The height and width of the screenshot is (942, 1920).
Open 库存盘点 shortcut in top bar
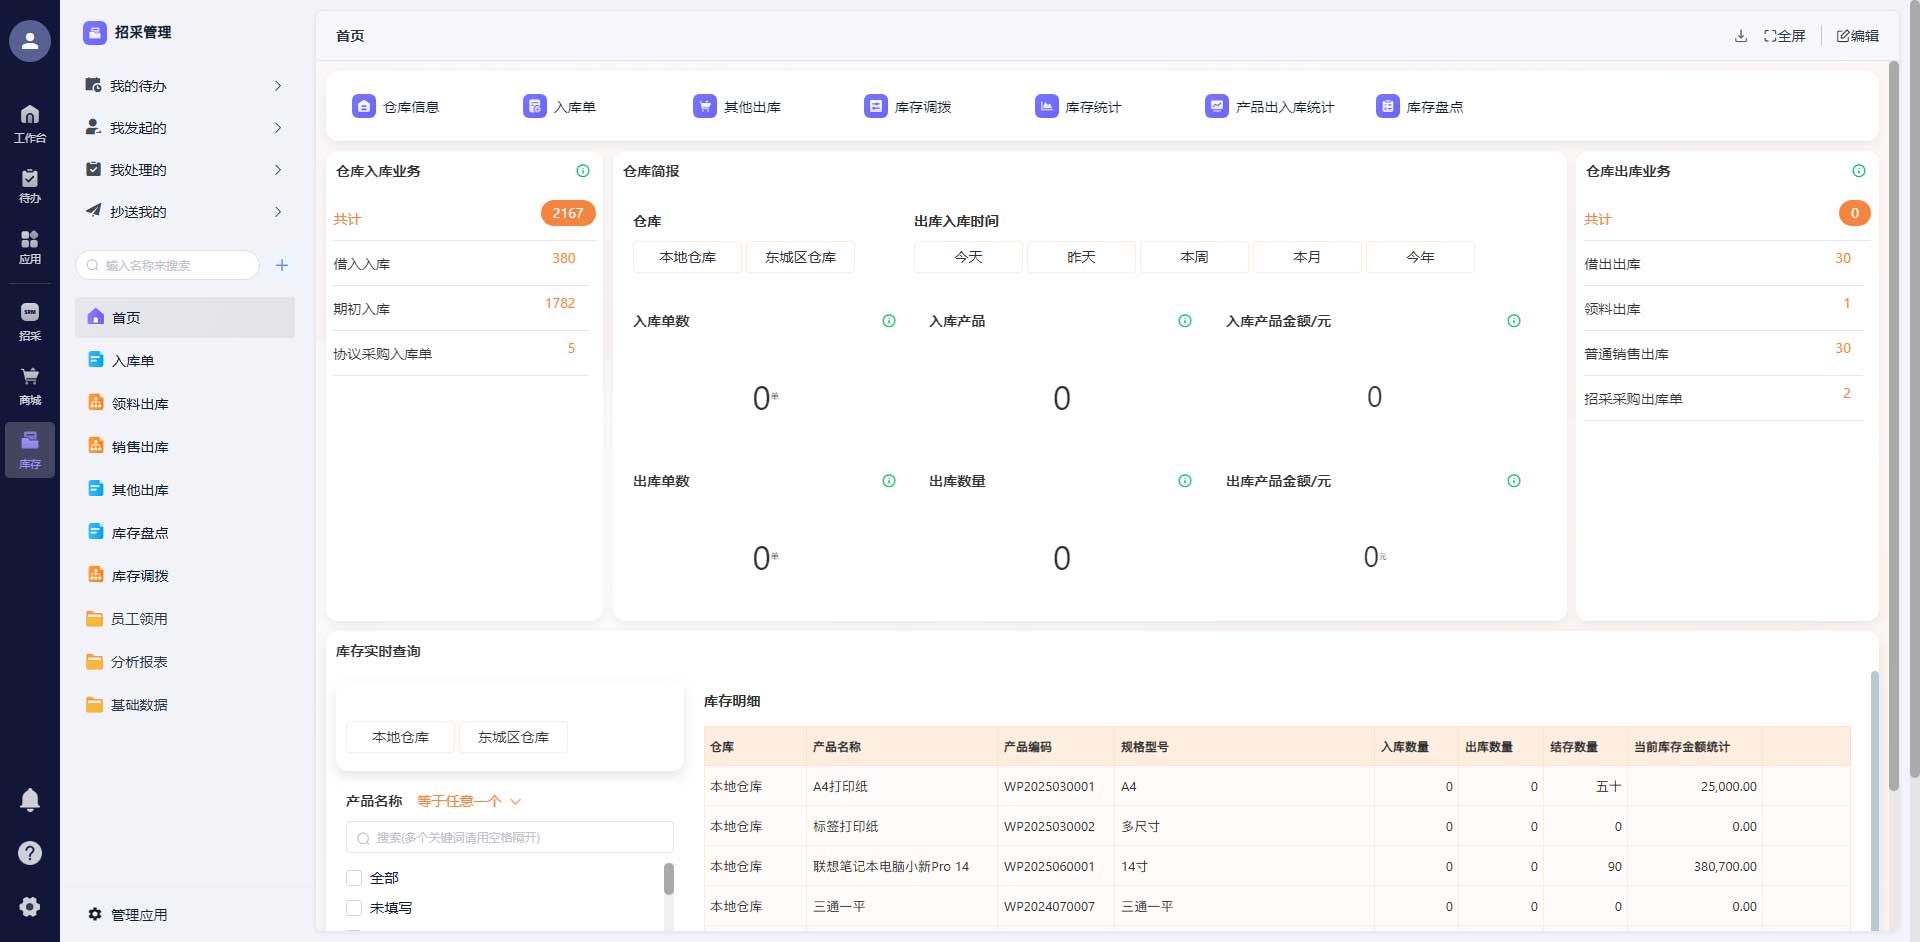click(x=1420, y=106)
